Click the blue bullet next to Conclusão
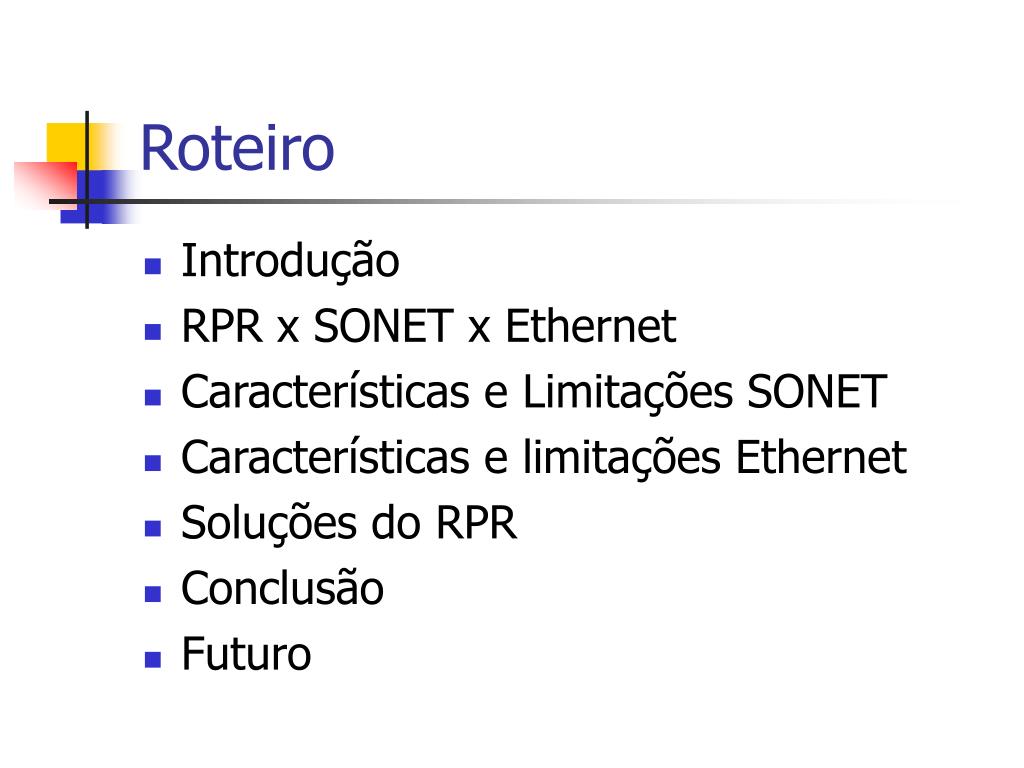The height and width of the screenshot is (768, 1024). (x=153, y=594)
